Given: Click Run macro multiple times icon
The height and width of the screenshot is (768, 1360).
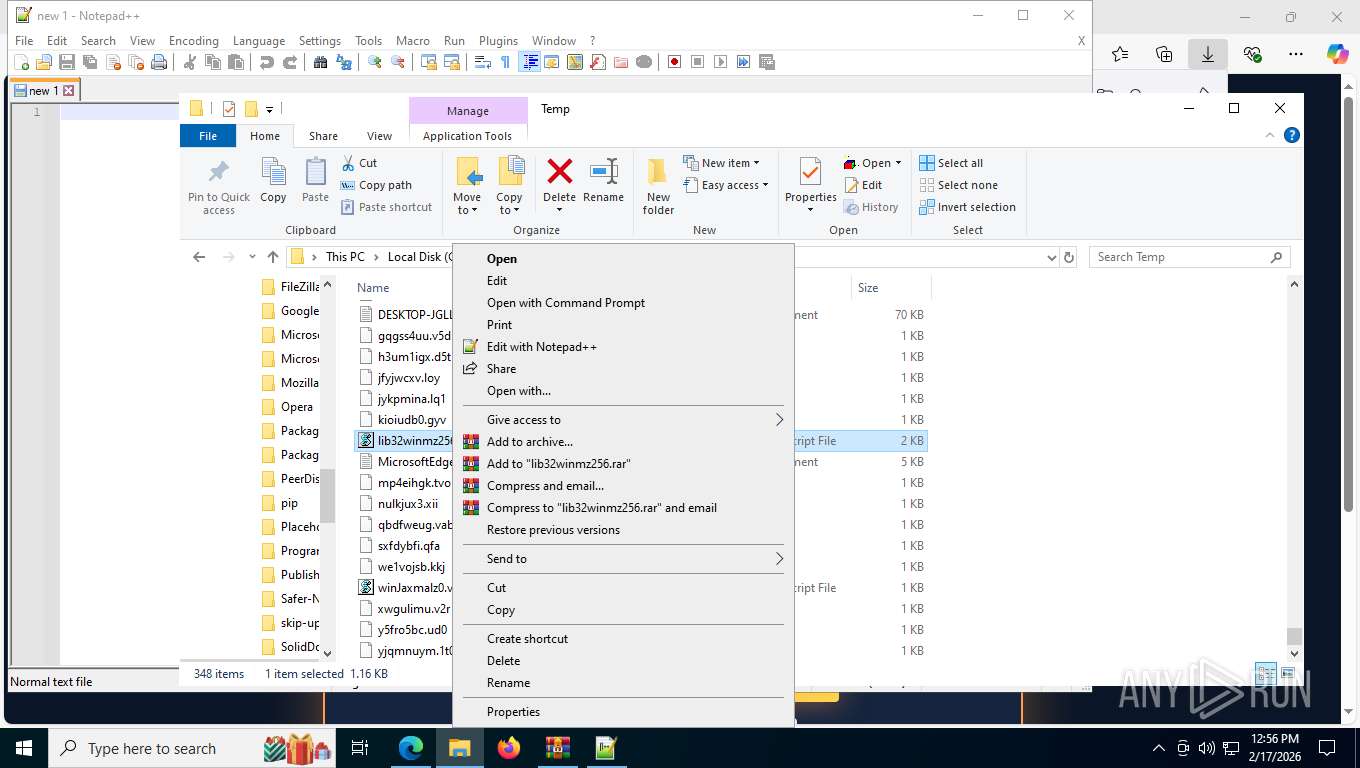Looking at the screenshot, I should point(743,62).
